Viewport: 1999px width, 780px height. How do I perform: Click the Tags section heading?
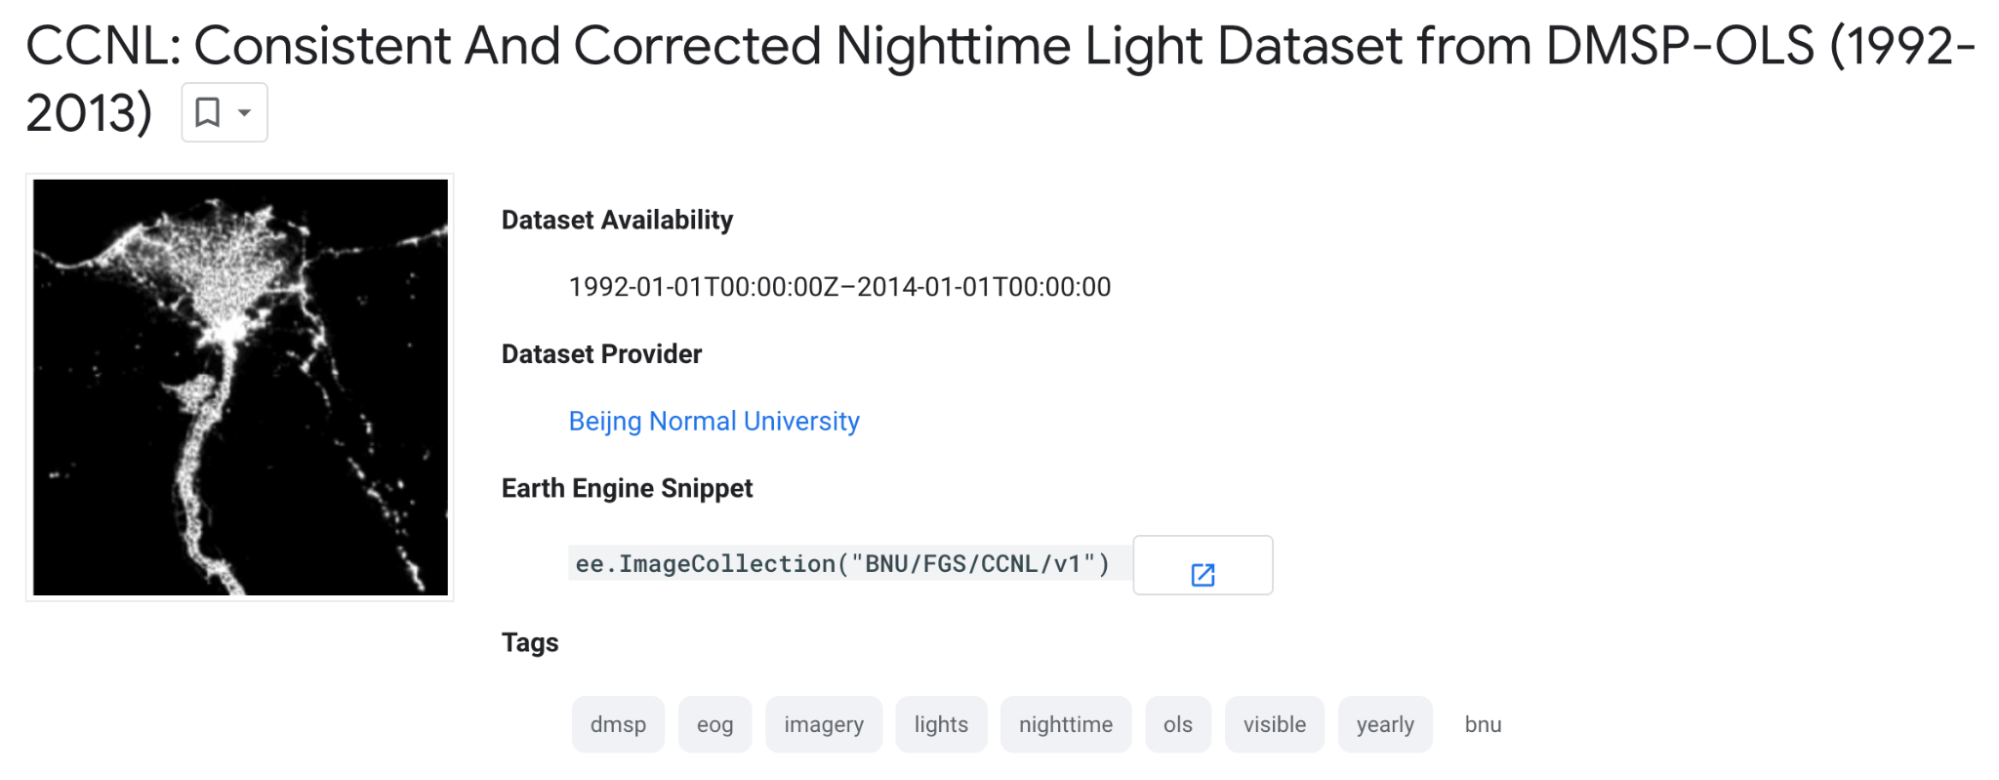528,642
